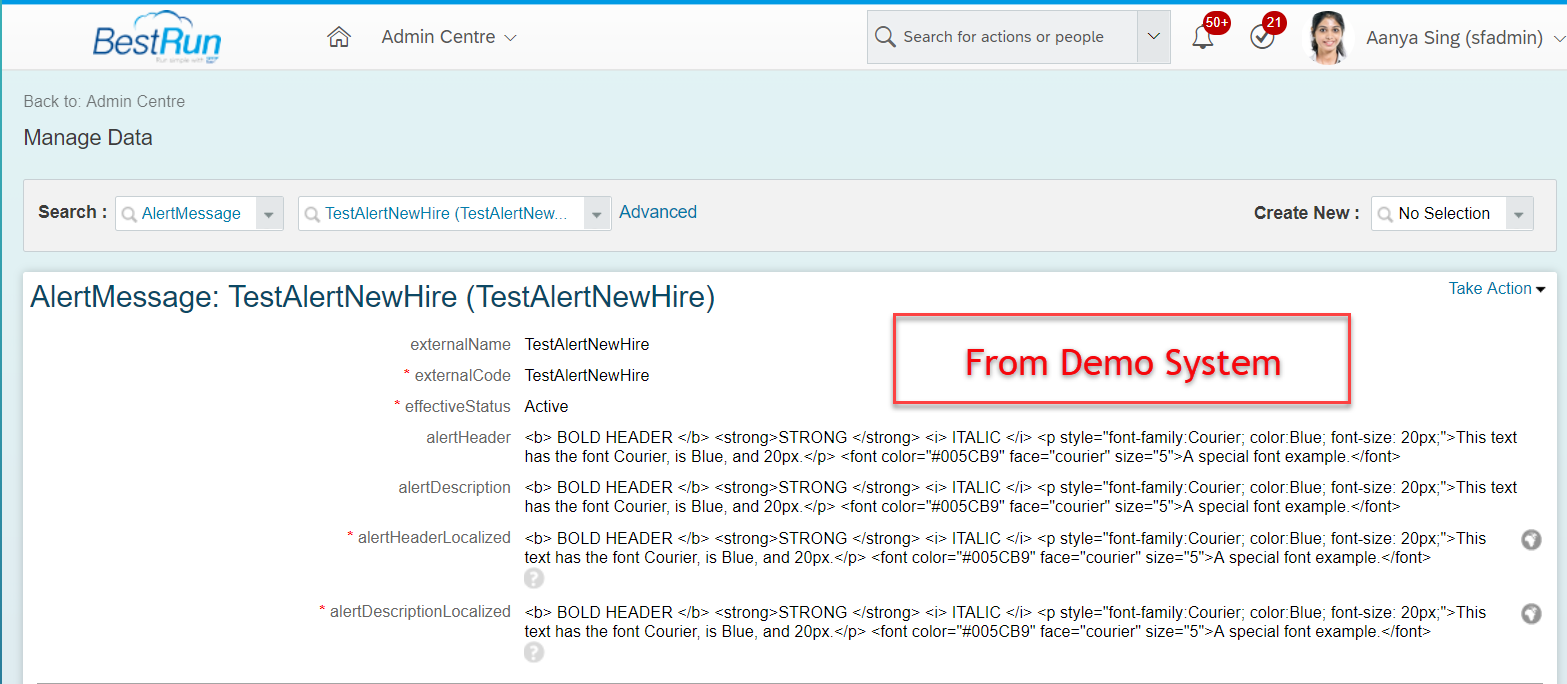Click the BestRun logo
This screenshot has width=1567, height=684.
coord(157,38)
